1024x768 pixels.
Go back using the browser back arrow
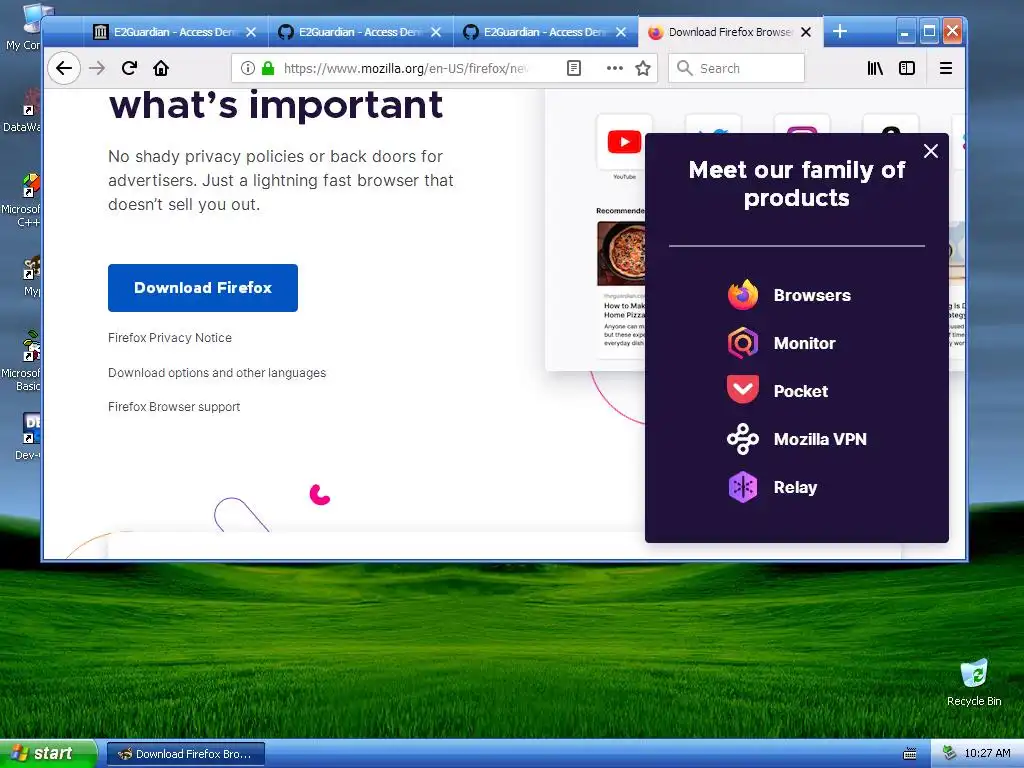coord(64,68)
